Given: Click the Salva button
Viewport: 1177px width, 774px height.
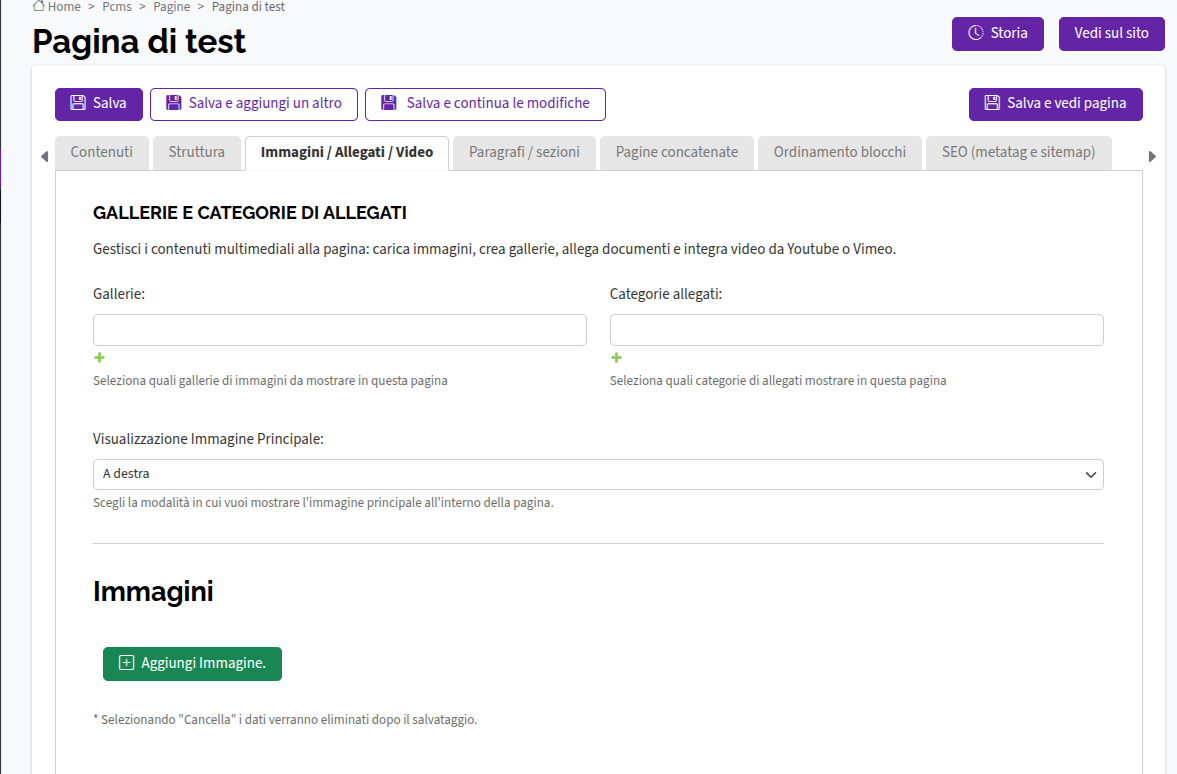Looking at the screenshot, I should pos(98,104).
